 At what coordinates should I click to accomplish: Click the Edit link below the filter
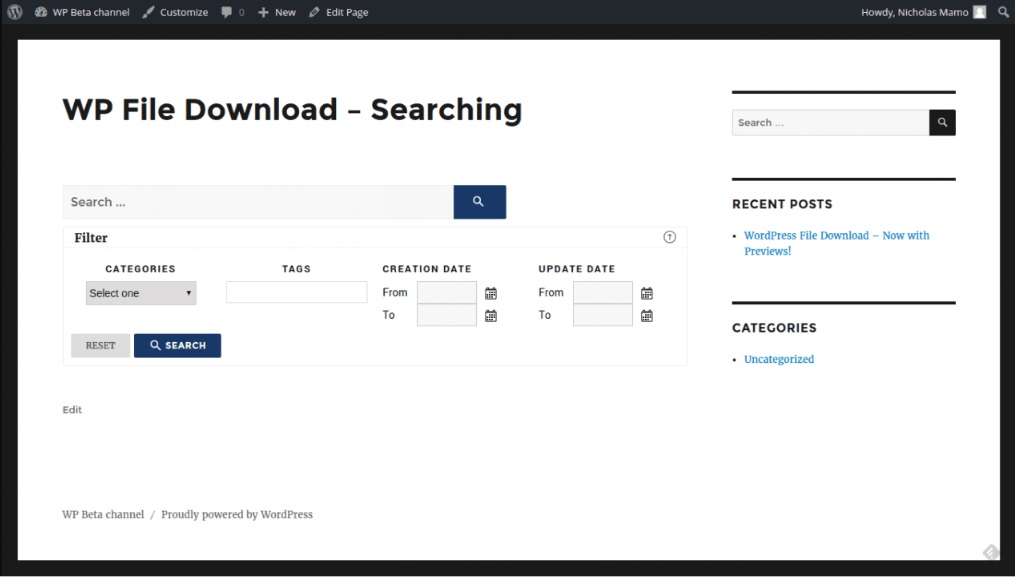pos(72,410)
